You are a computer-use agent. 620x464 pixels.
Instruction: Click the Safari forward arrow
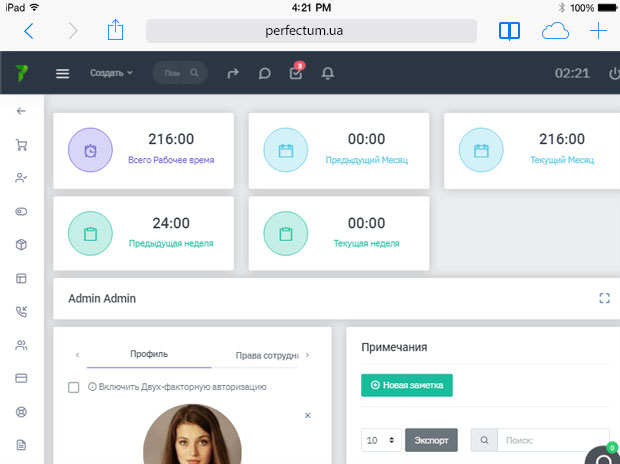pos(73,30)
